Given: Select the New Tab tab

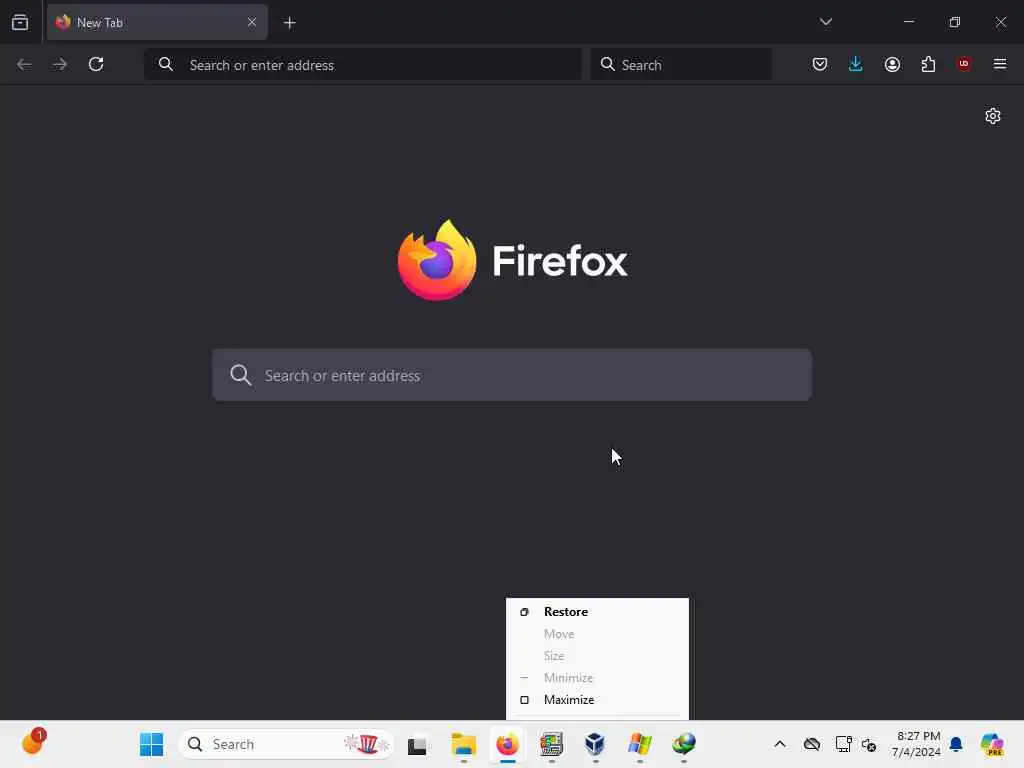Looking at the screenshot, I should coord(157,23).
